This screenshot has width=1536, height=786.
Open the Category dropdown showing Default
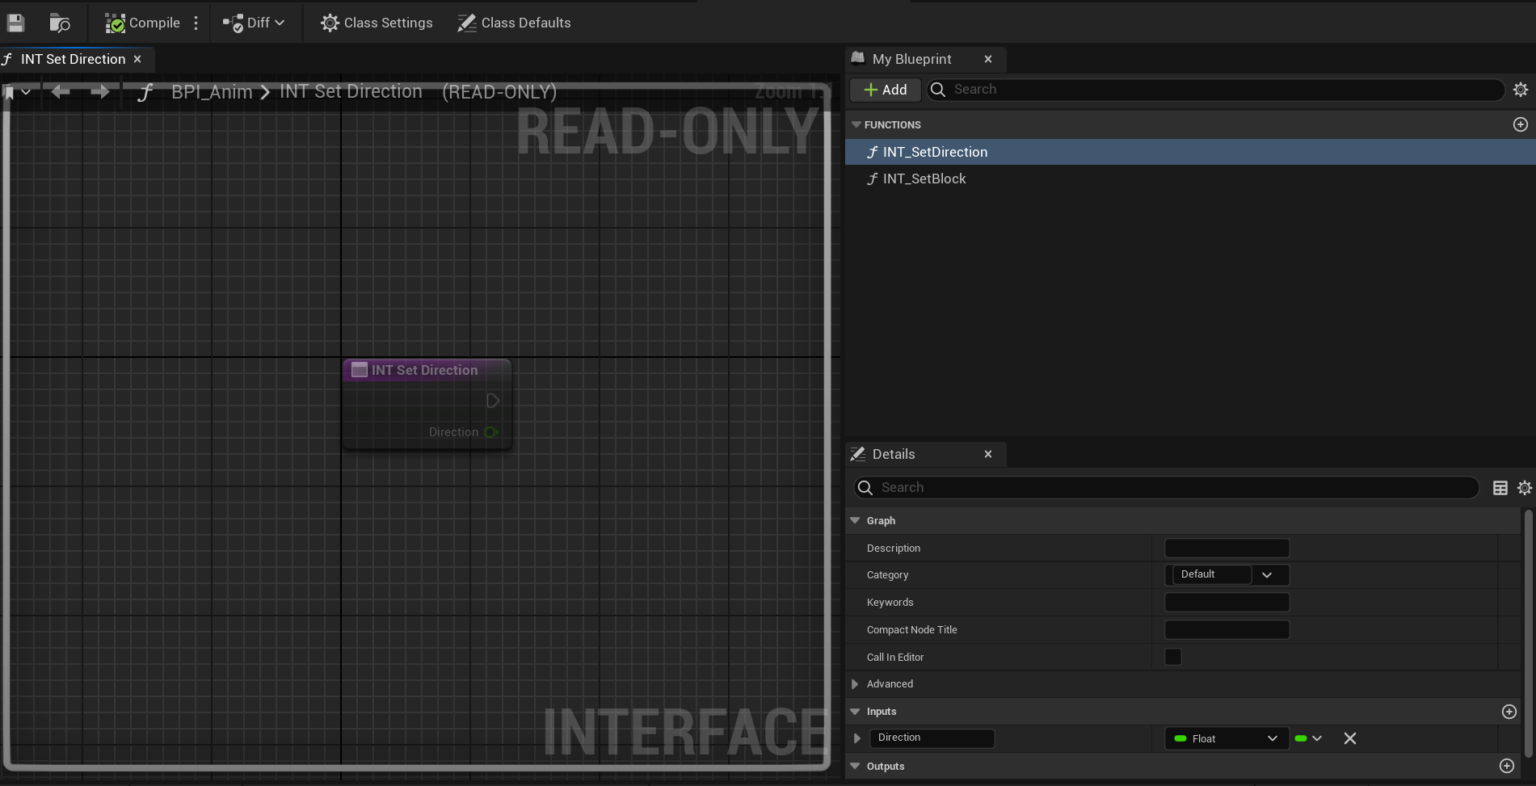point(1267,574)
